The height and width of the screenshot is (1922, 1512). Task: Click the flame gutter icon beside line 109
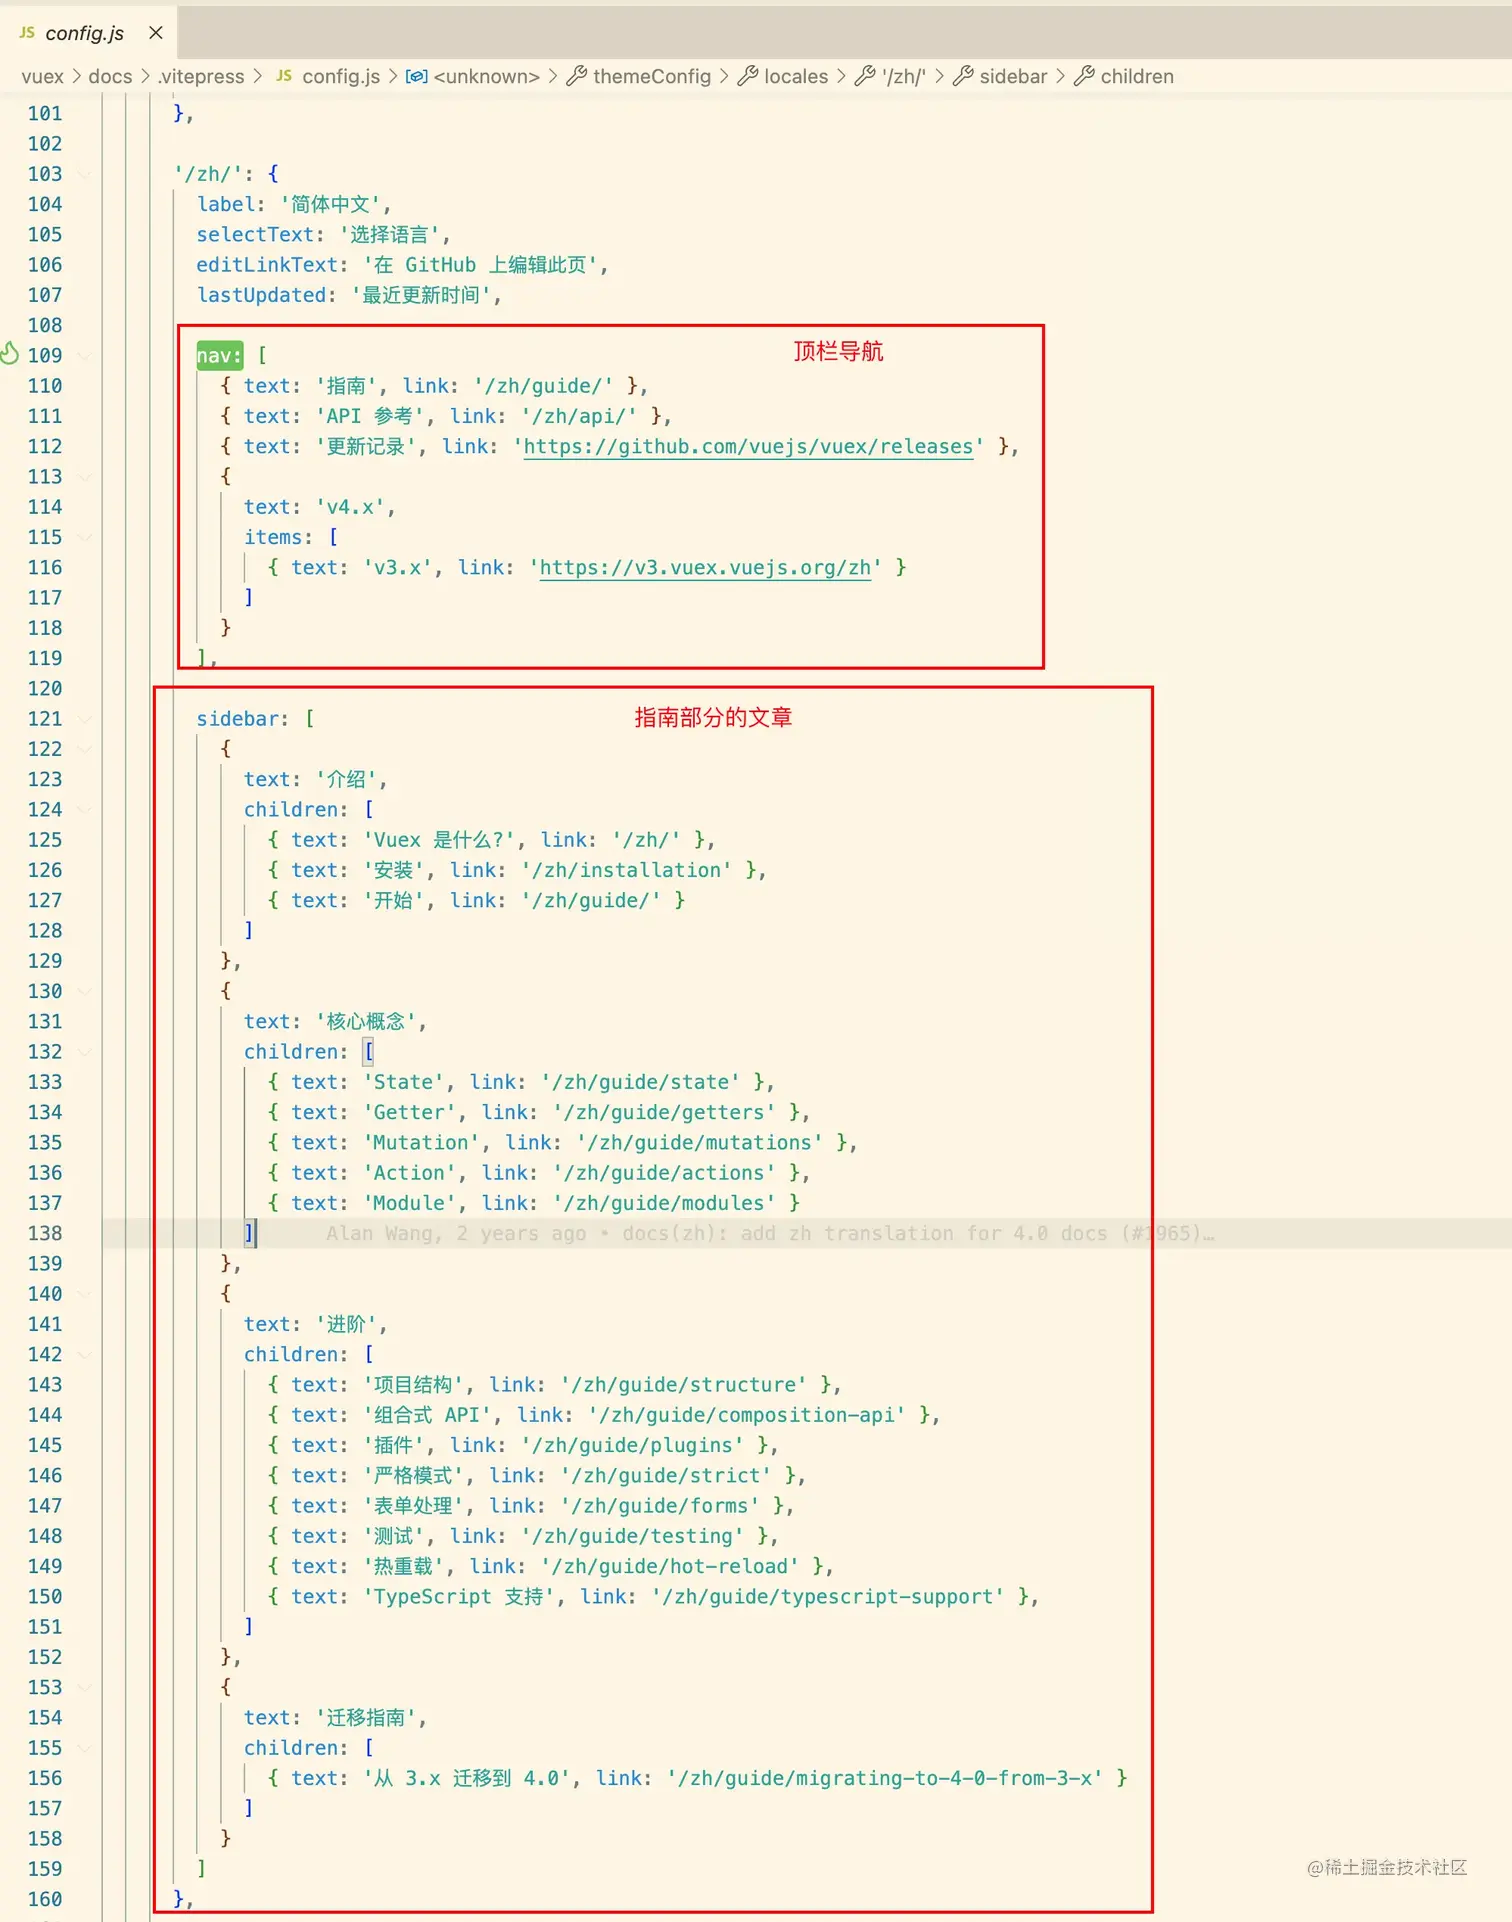10,354
